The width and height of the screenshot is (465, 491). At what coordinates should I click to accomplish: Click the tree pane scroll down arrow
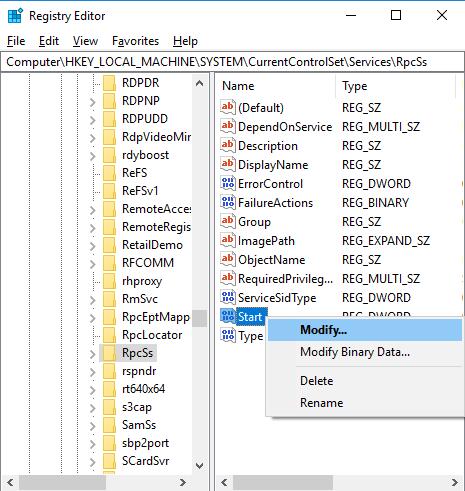coord(199,465)
